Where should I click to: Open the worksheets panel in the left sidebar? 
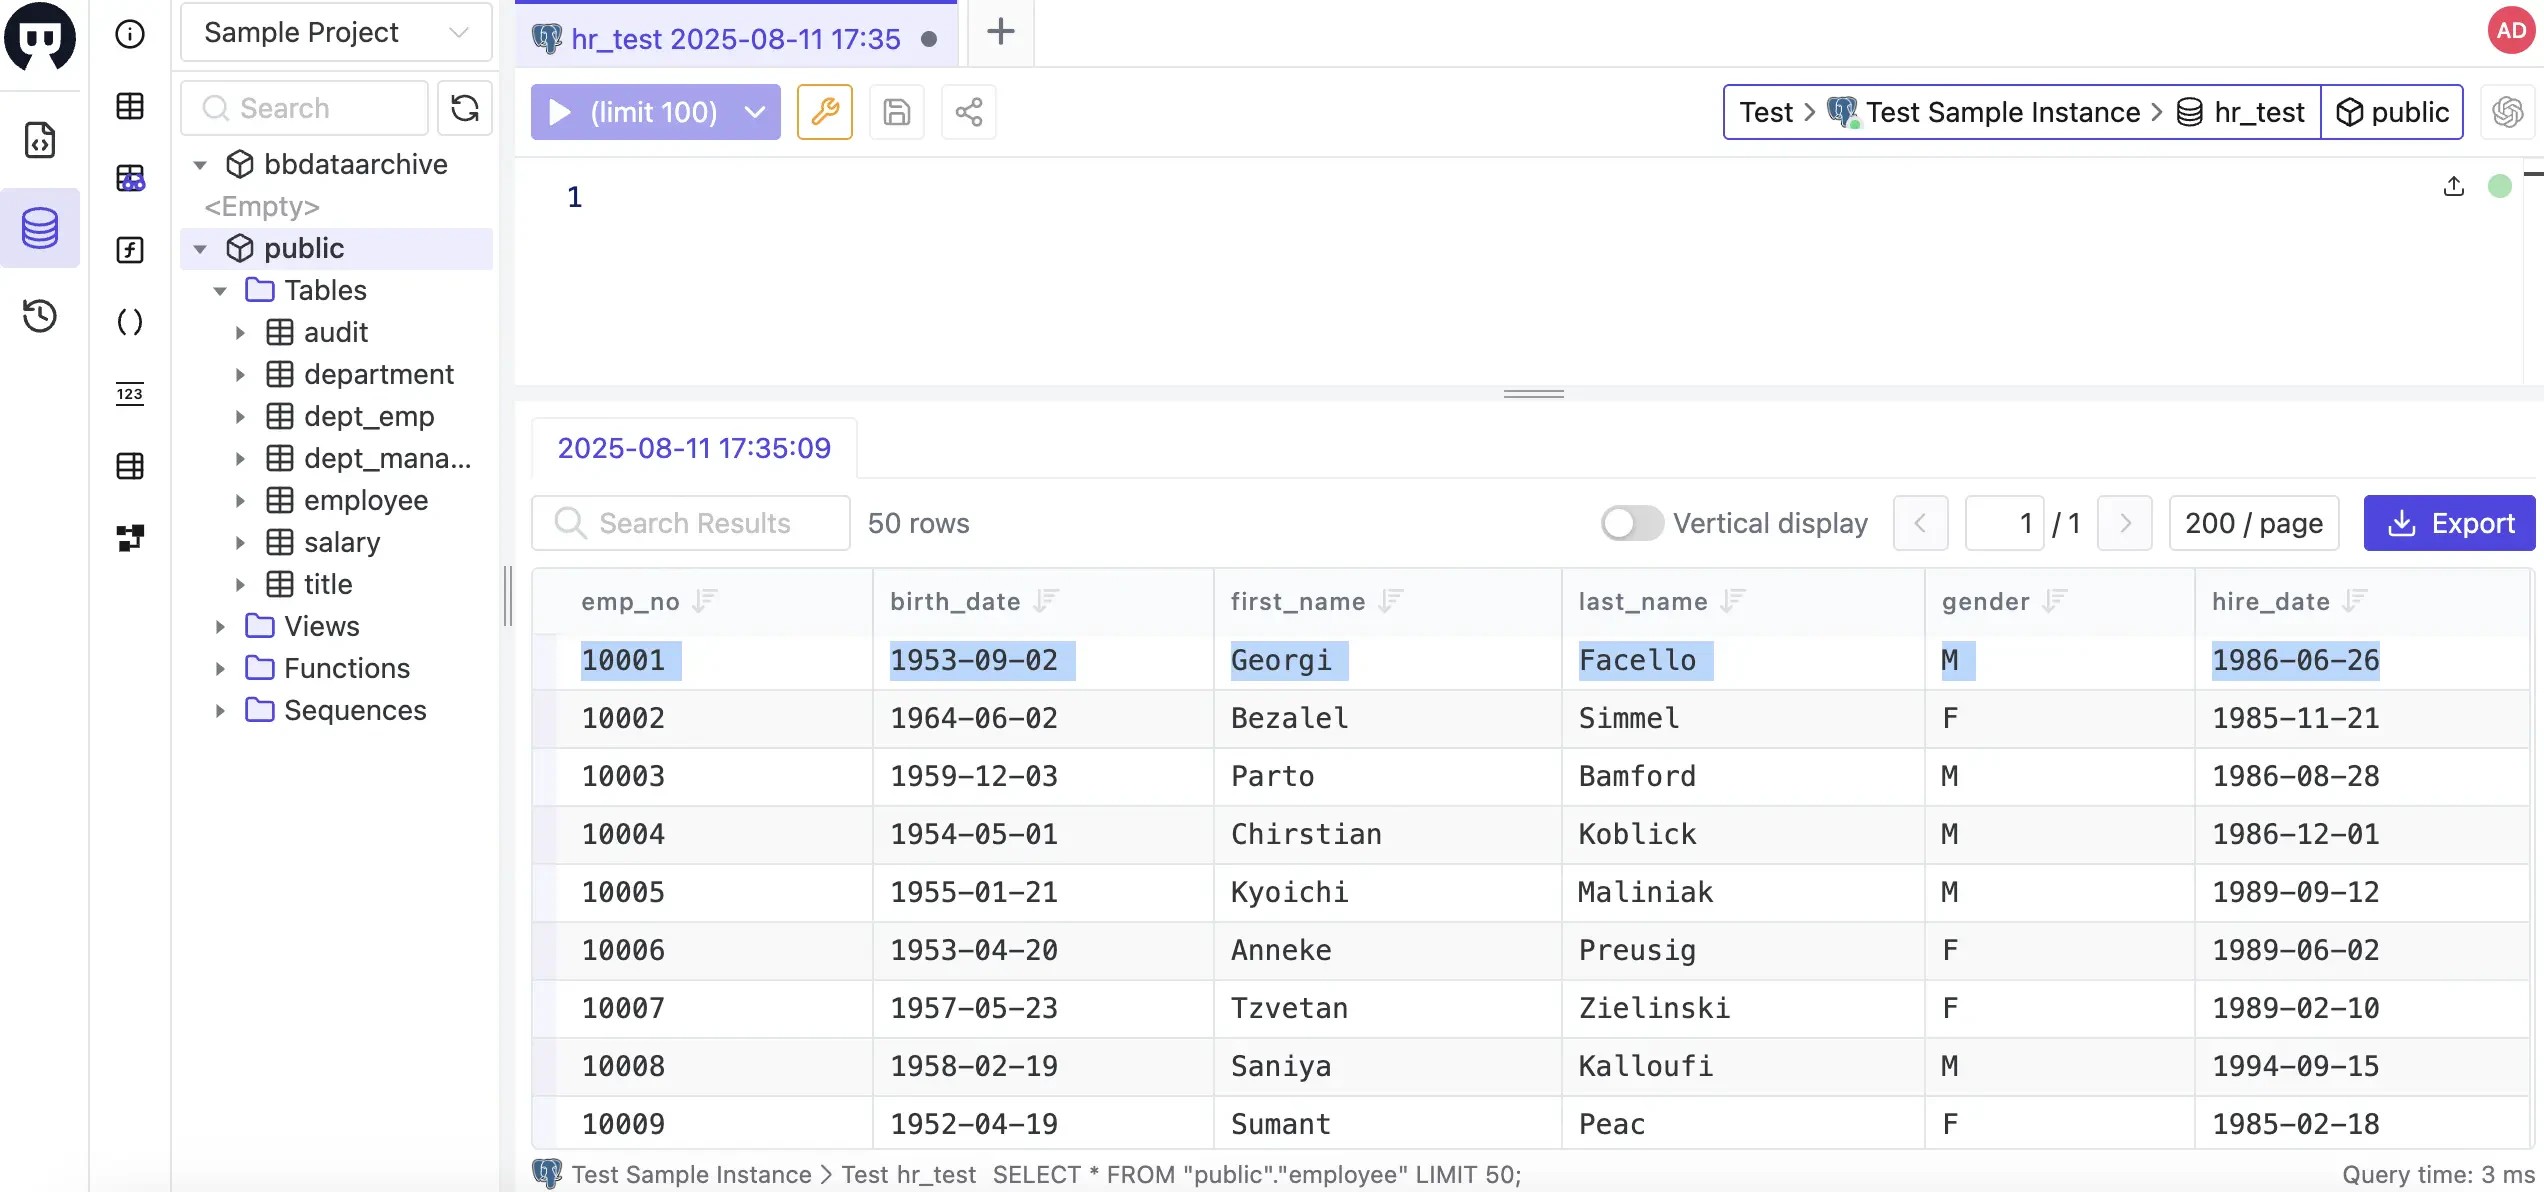[40, 140]
